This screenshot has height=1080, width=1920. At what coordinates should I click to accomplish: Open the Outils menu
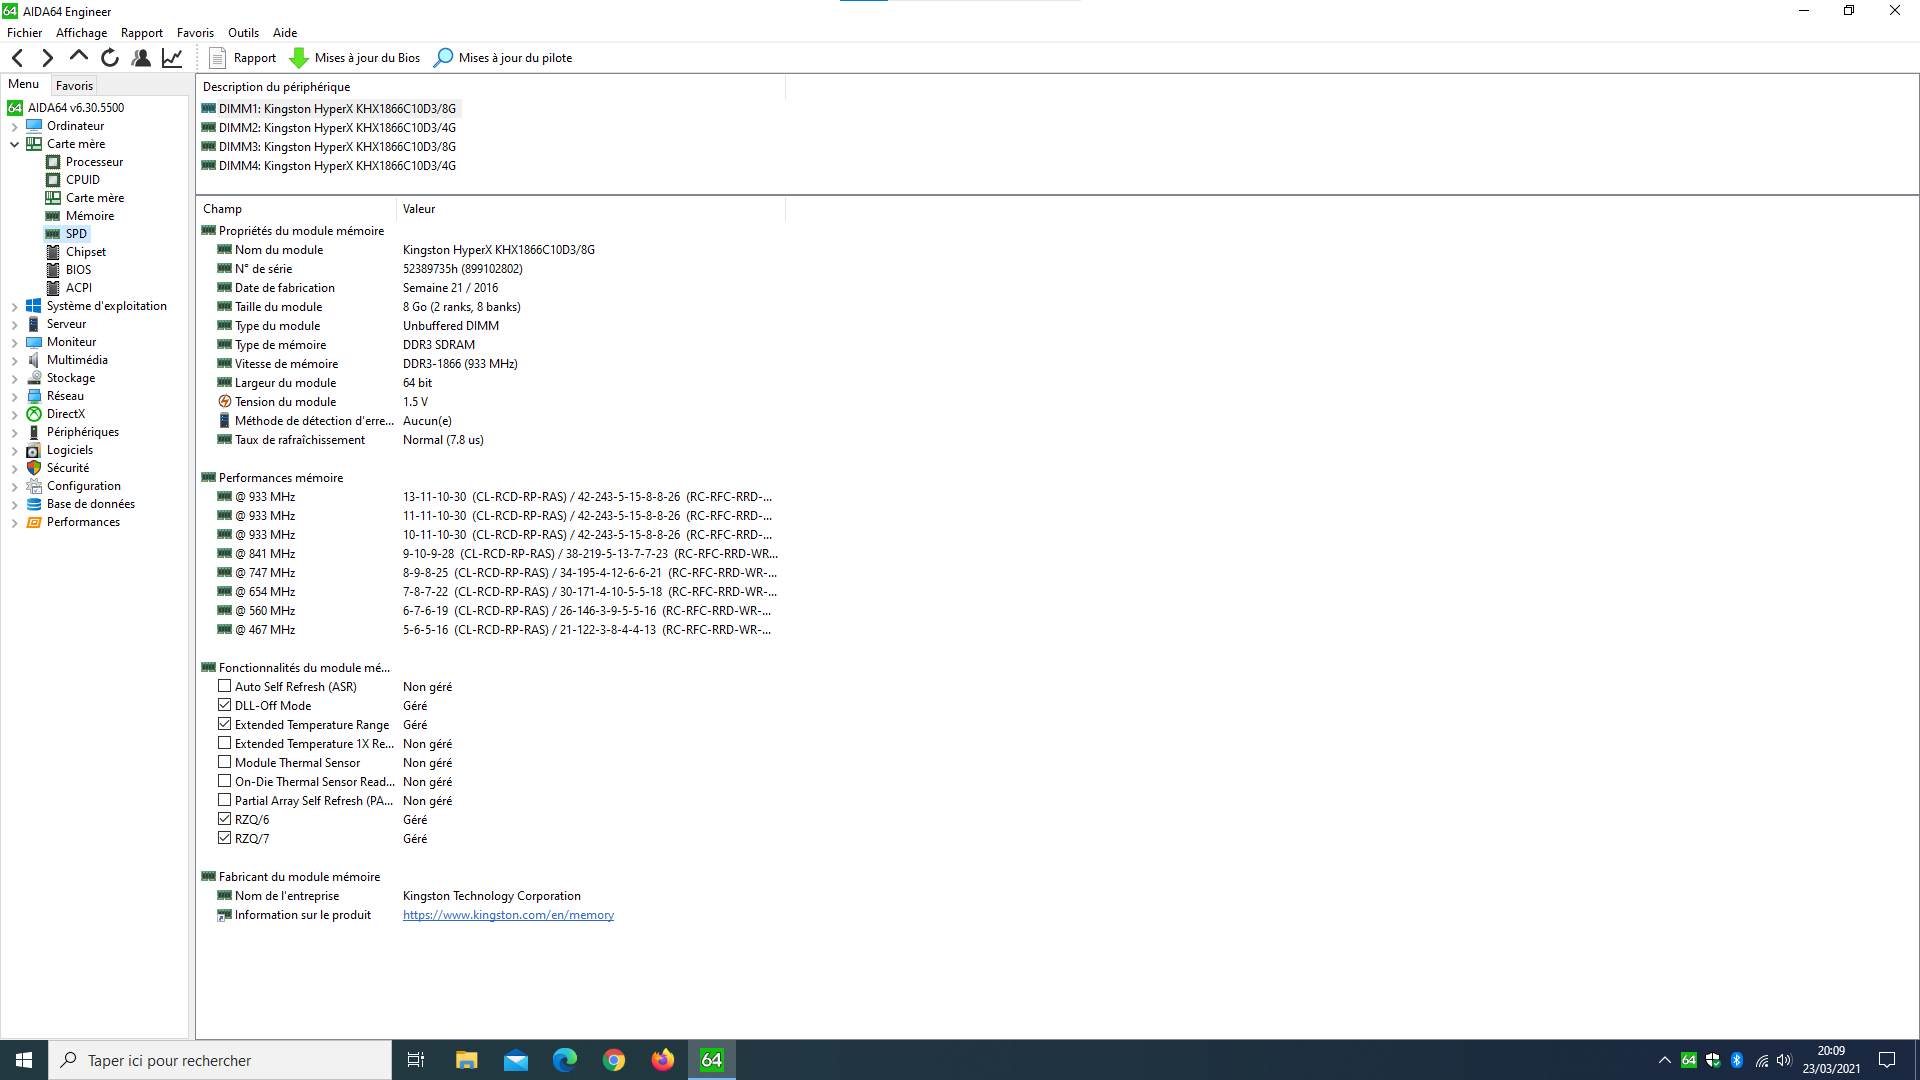point(243,33)
